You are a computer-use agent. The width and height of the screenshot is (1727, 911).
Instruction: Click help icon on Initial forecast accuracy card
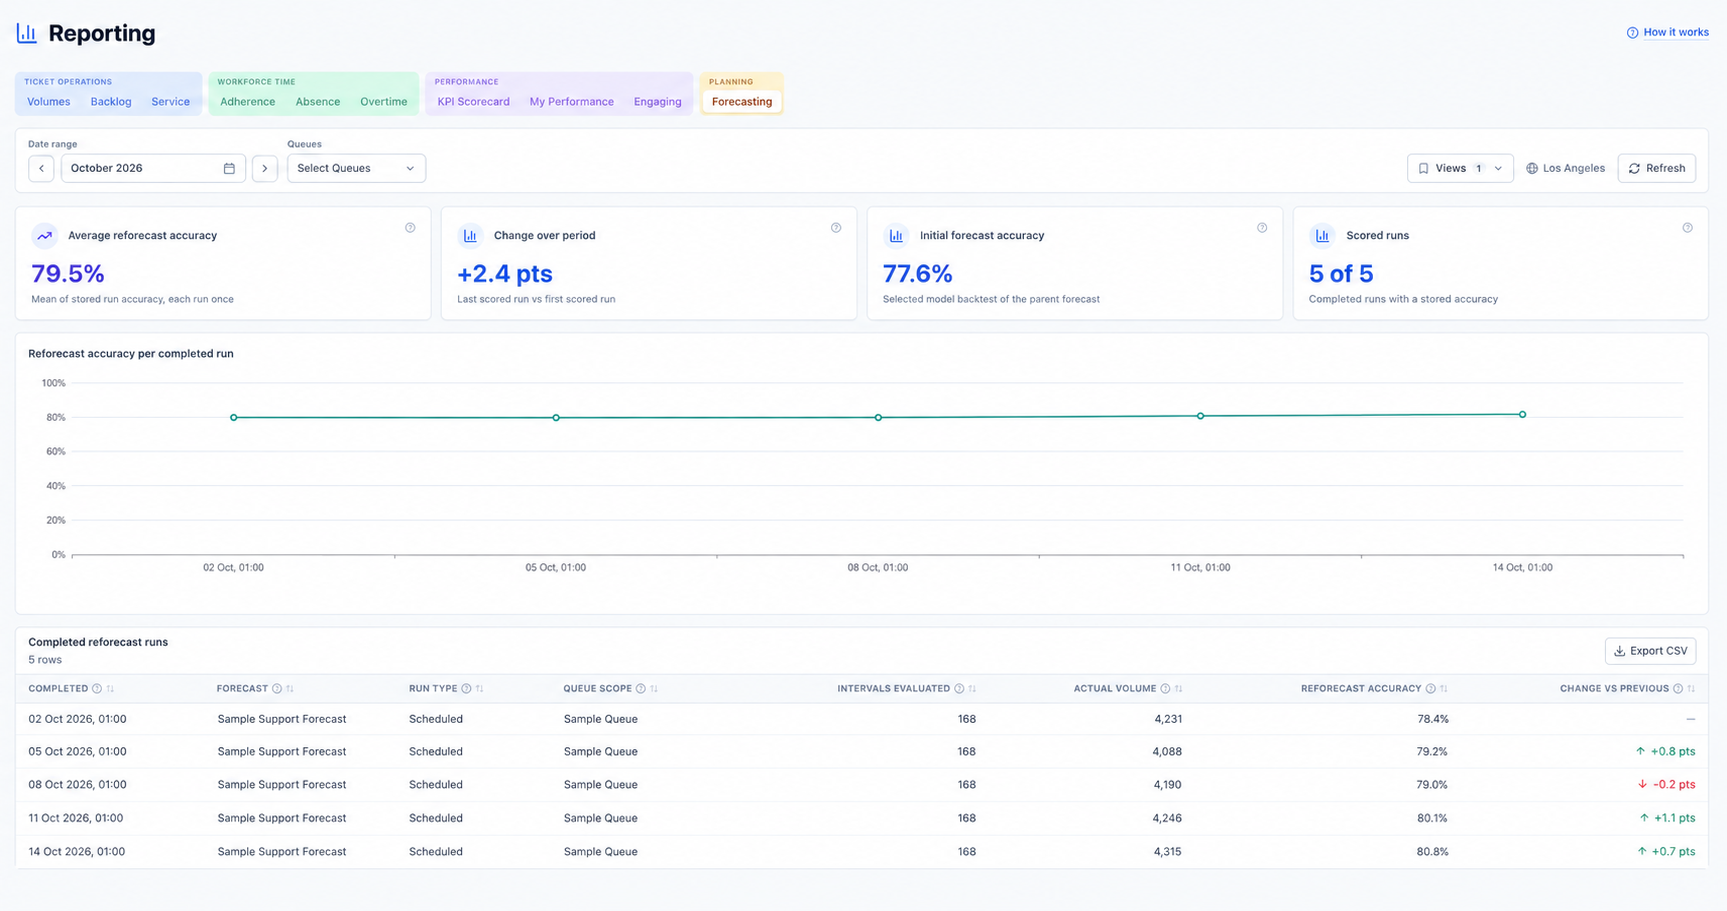1262,228
